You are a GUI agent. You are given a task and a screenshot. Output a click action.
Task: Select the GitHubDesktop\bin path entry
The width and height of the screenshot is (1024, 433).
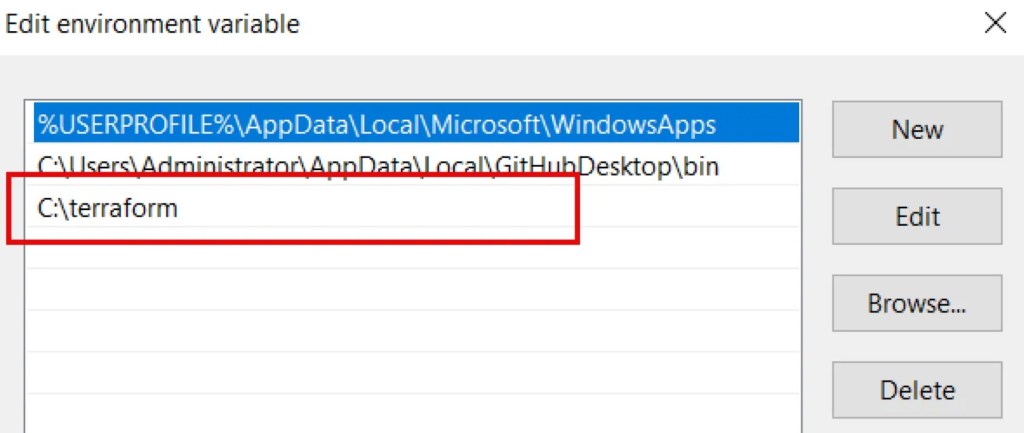377,166
